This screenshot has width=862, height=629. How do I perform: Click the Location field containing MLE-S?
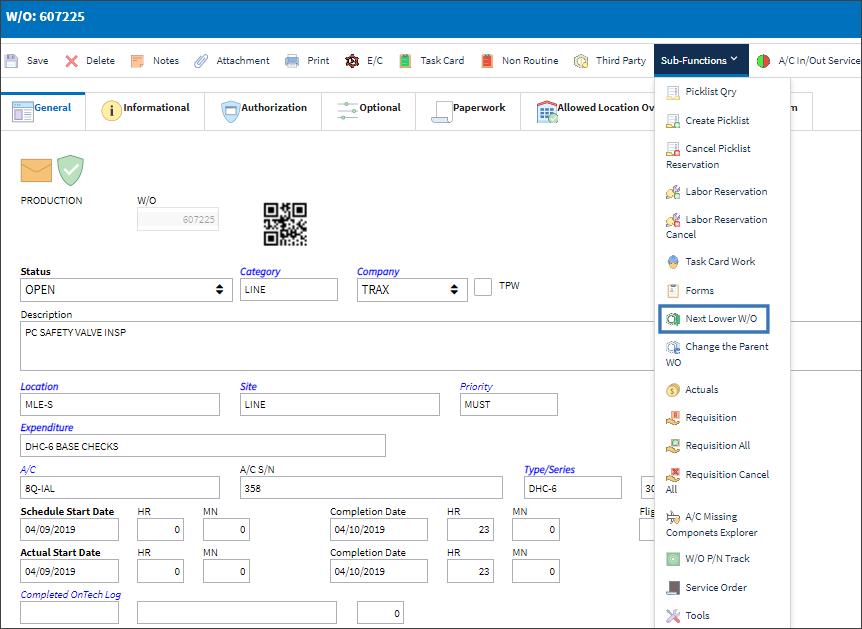(120, 405)
